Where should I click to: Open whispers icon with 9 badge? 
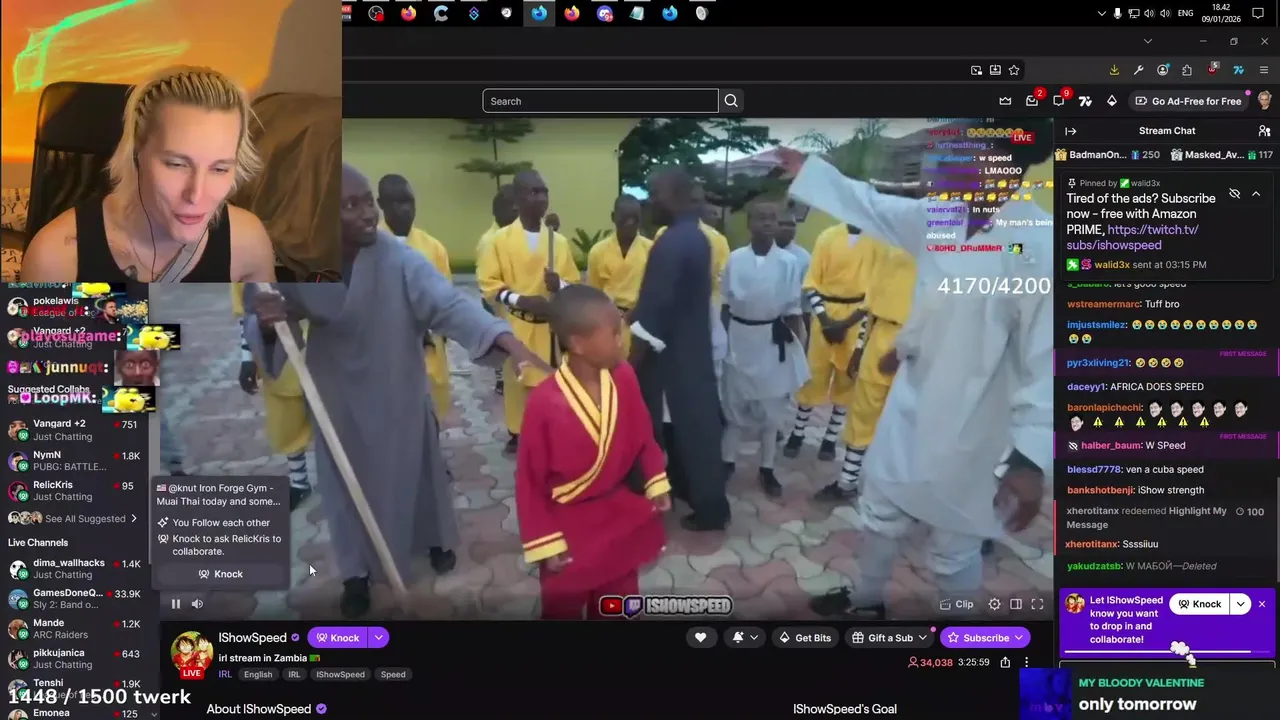[x=1059, y=101]
